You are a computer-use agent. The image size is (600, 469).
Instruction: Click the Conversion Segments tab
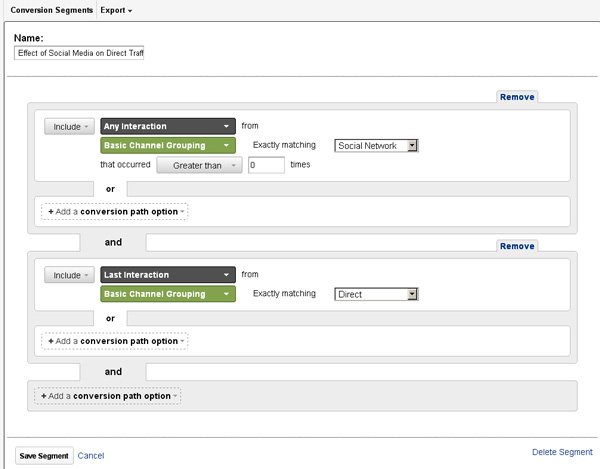pos(52,10)
